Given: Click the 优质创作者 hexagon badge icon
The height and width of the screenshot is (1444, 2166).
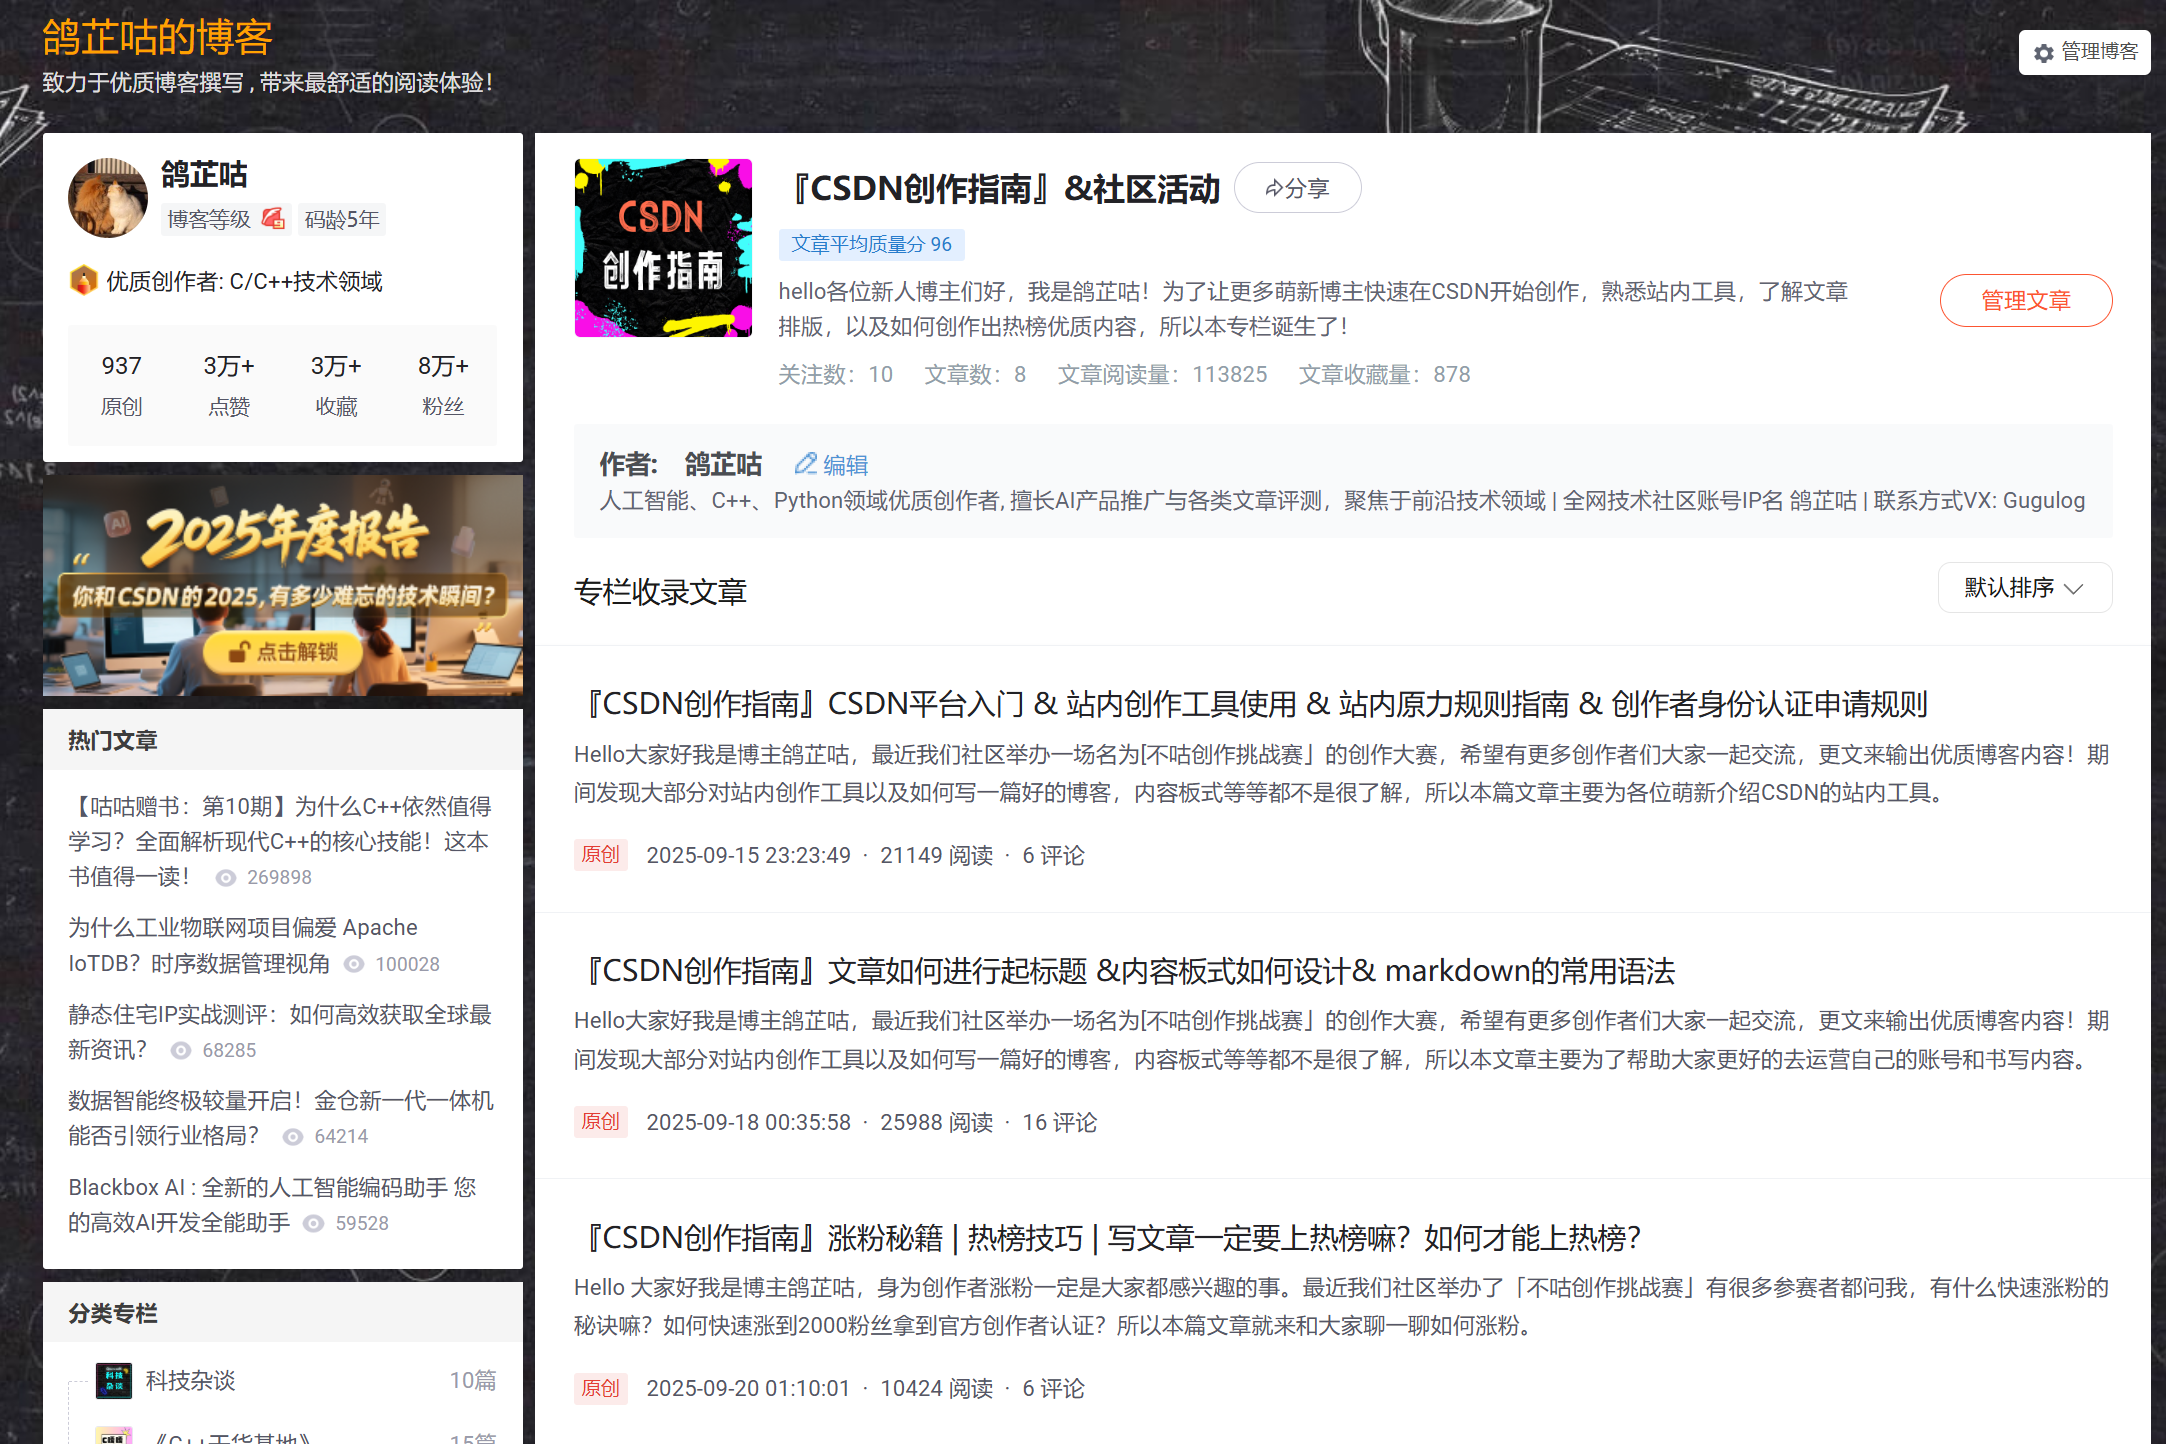Looking at the screenshot, I should pyautogui.click(x=83, y=281).
